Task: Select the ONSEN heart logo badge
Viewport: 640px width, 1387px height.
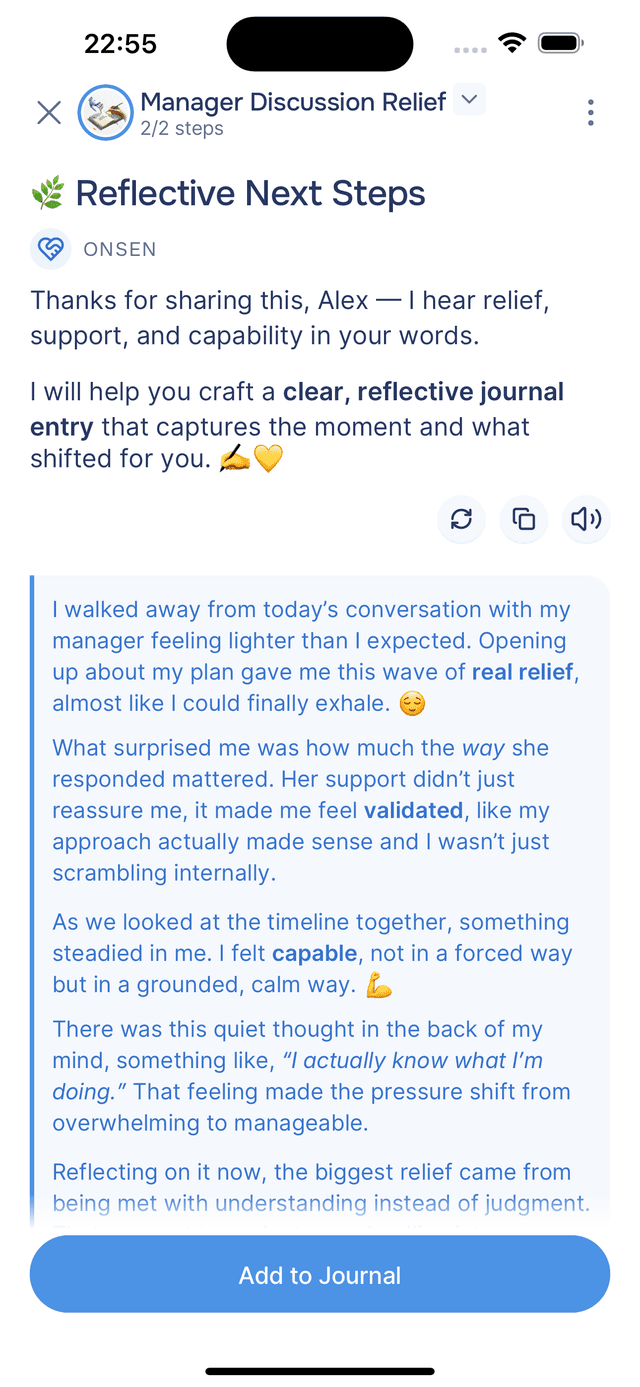Action: point(50,248)
